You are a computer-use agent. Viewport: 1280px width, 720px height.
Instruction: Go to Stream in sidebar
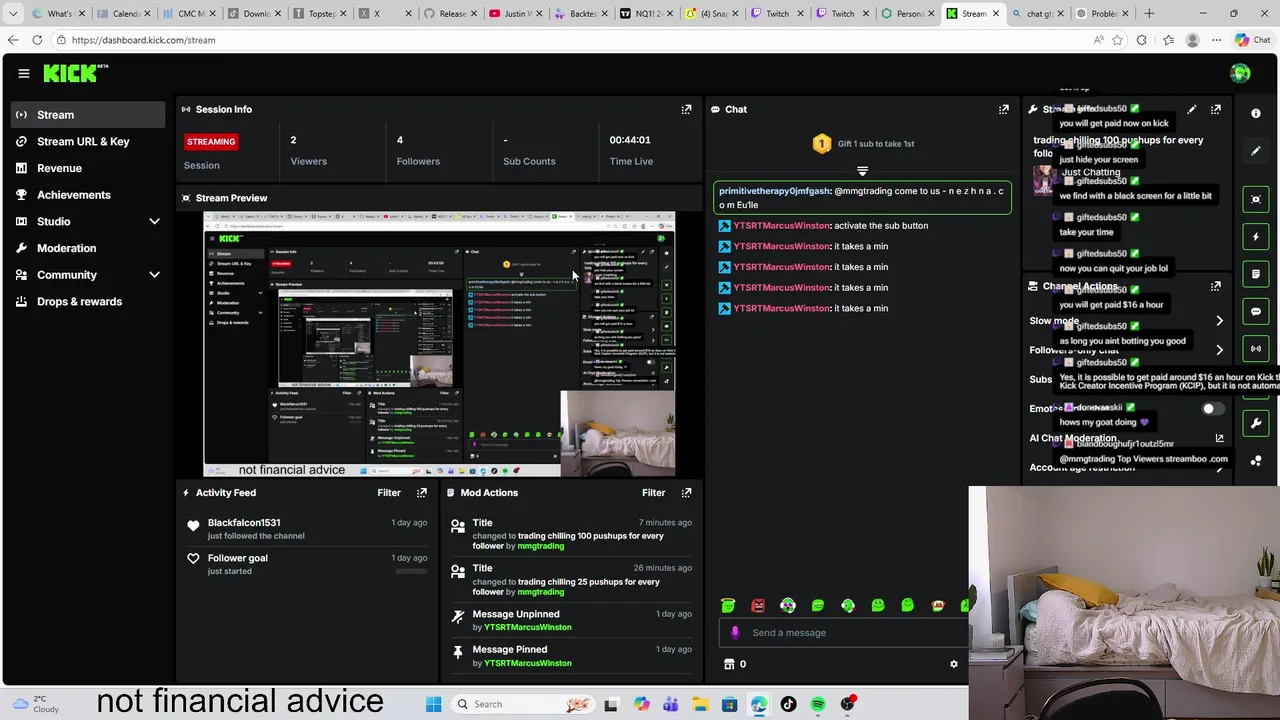(x=88, y=115)
